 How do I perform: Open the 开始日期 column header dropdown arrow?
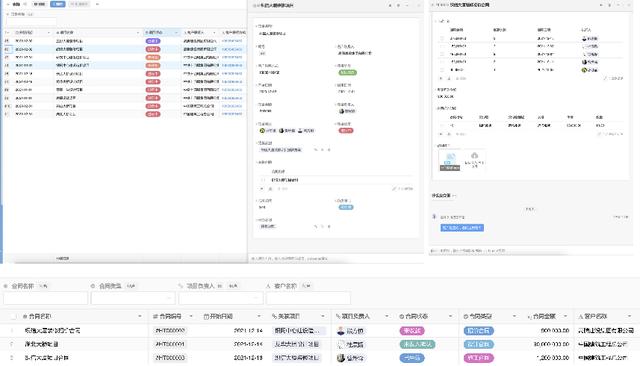pyautogui.click(x=259, y=316)
